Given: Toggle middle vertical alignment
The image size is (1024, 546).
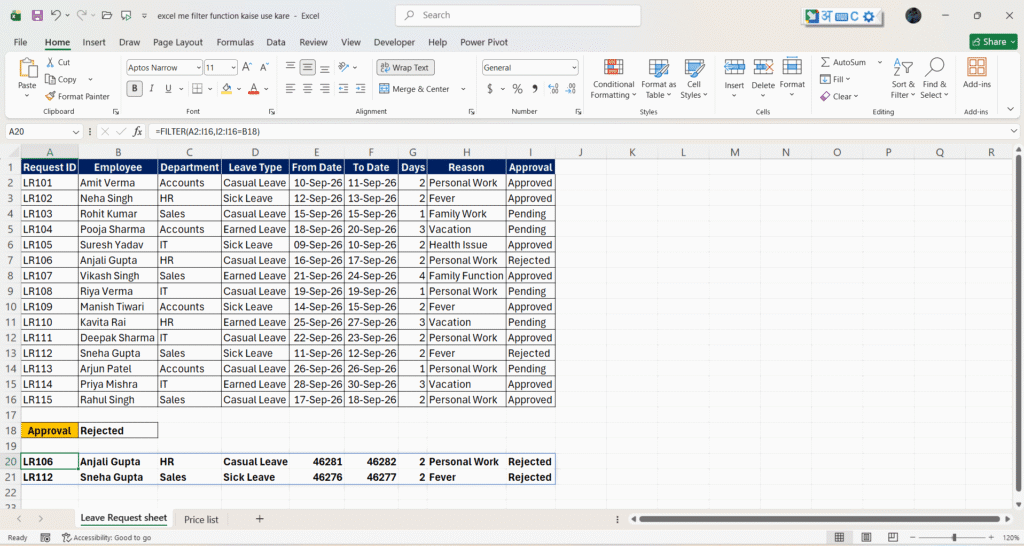Looking at the screenshot, I should (x=308, y=67).
